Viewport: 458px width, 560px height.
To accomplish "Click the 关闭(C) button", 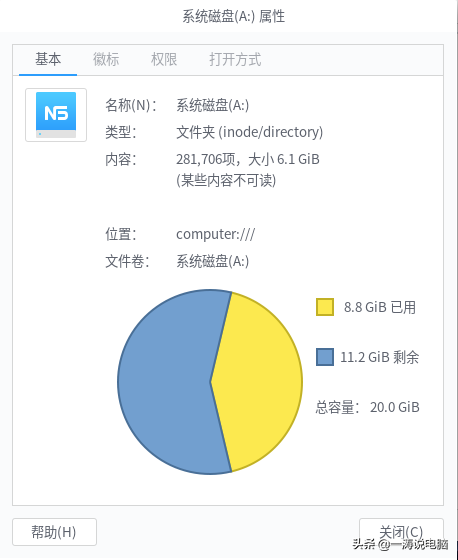I will pyautogui.click(x=401, y=532).
